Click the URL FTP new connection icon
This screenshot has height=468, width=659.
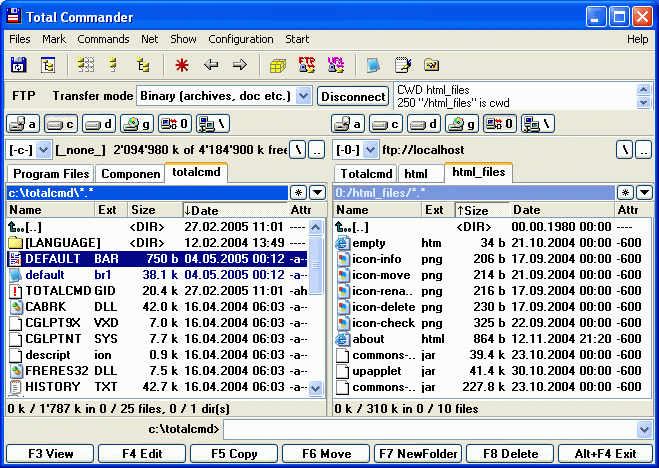point(336,65)
